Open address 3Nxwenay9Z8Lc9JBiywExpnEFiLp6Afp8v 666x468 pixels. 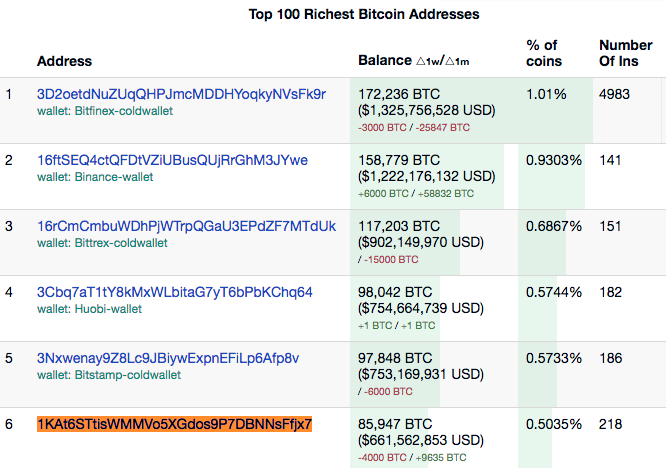pyautogui.click(x=168, y=358)
